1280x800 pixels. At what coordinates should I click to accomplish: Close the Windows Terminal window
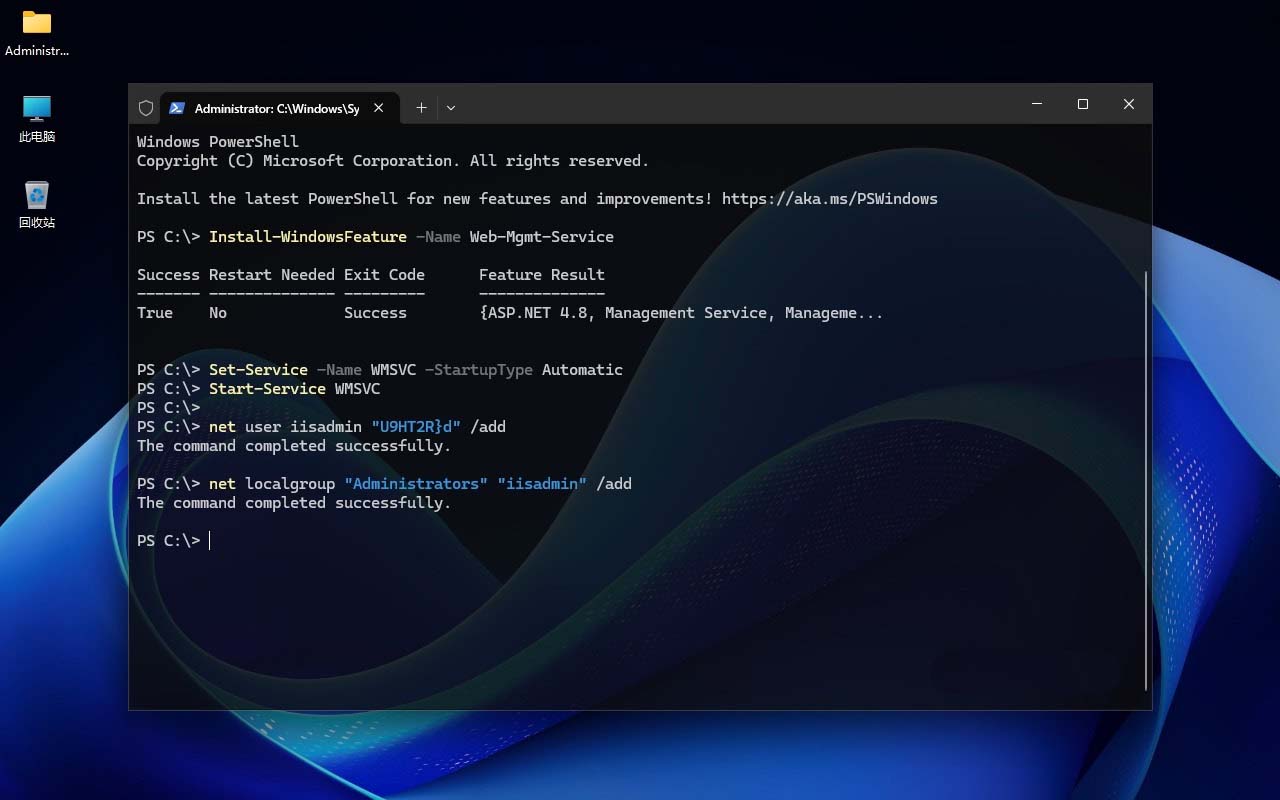coord(1129,104)
